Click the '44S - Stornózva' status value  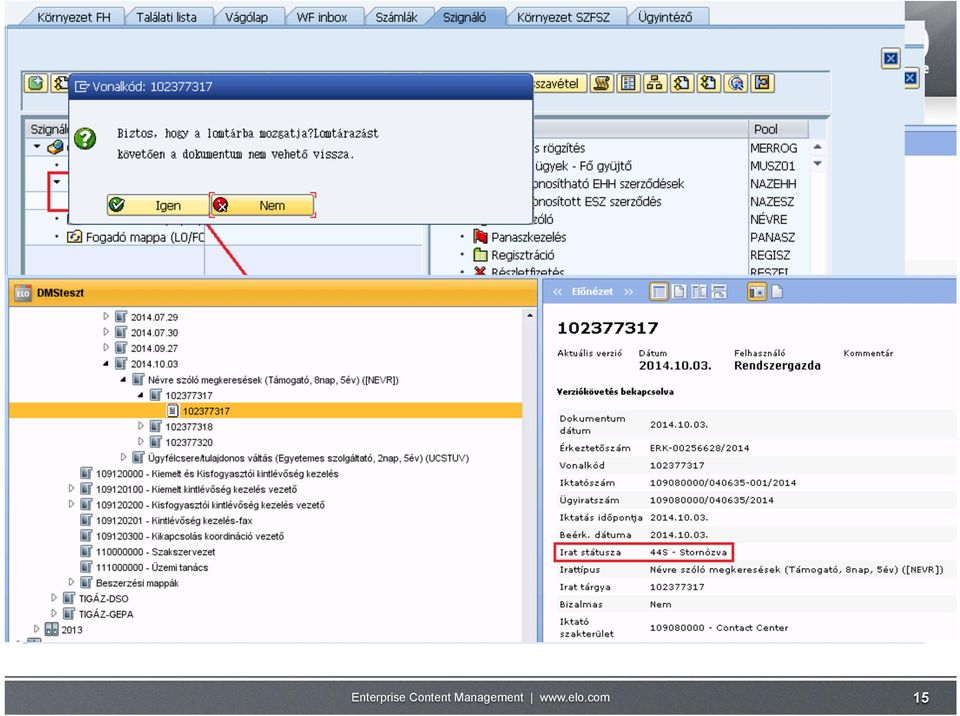(688, 552)
